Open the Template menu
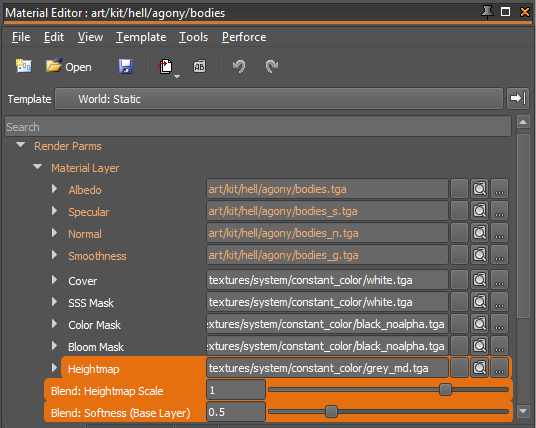 point(141,37)
